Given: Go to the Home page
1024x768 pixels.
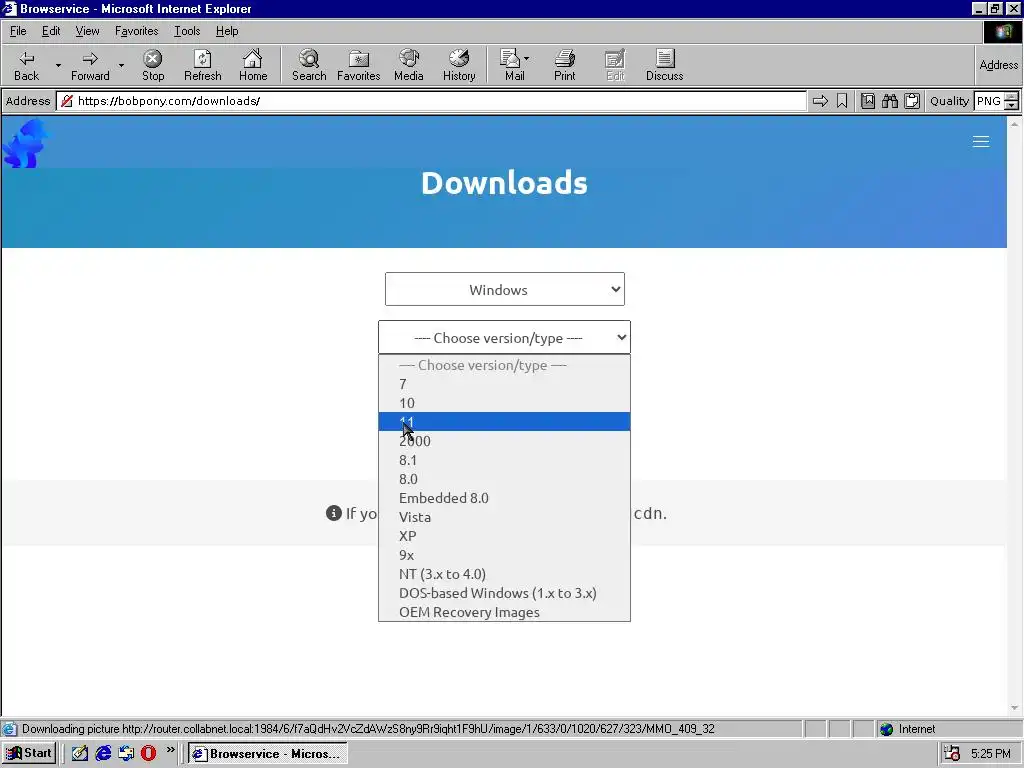Looking at the screenshot, I should click(x=253, y=65).
